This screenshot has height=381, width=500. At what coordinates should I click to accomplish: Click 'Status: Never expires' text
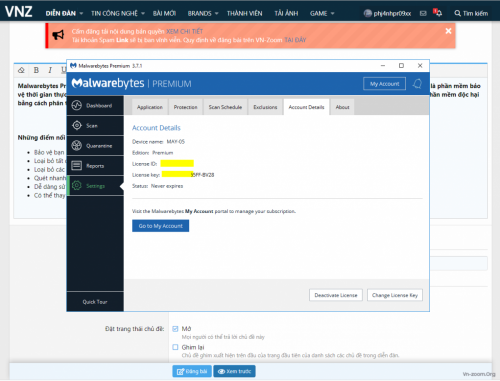tap(157, 186)
